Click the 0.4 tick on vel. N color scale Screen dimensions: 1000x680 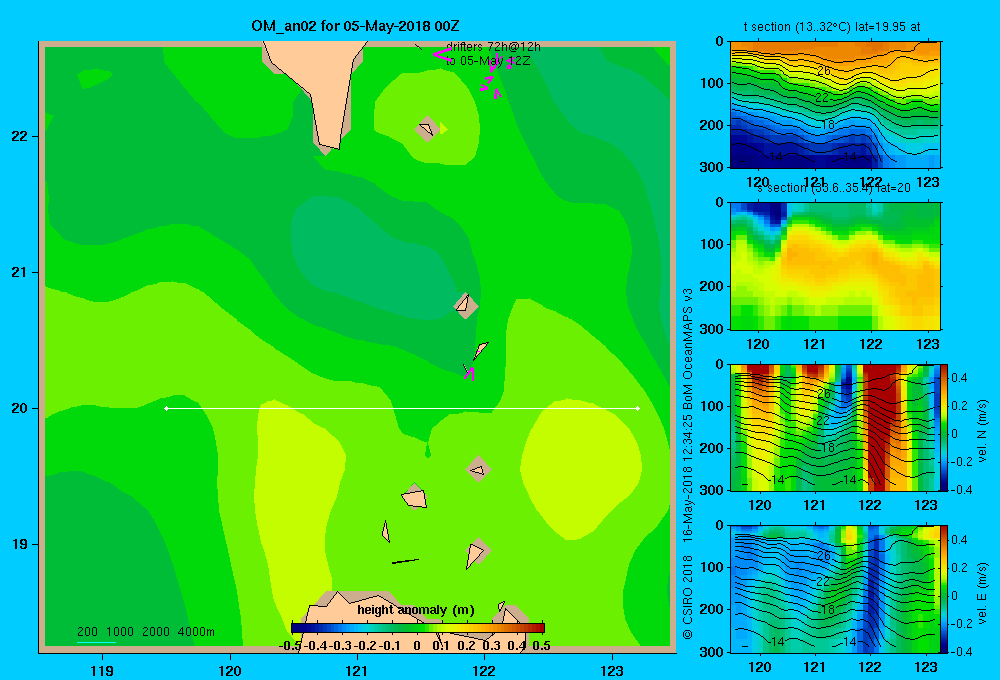point(959,378)
